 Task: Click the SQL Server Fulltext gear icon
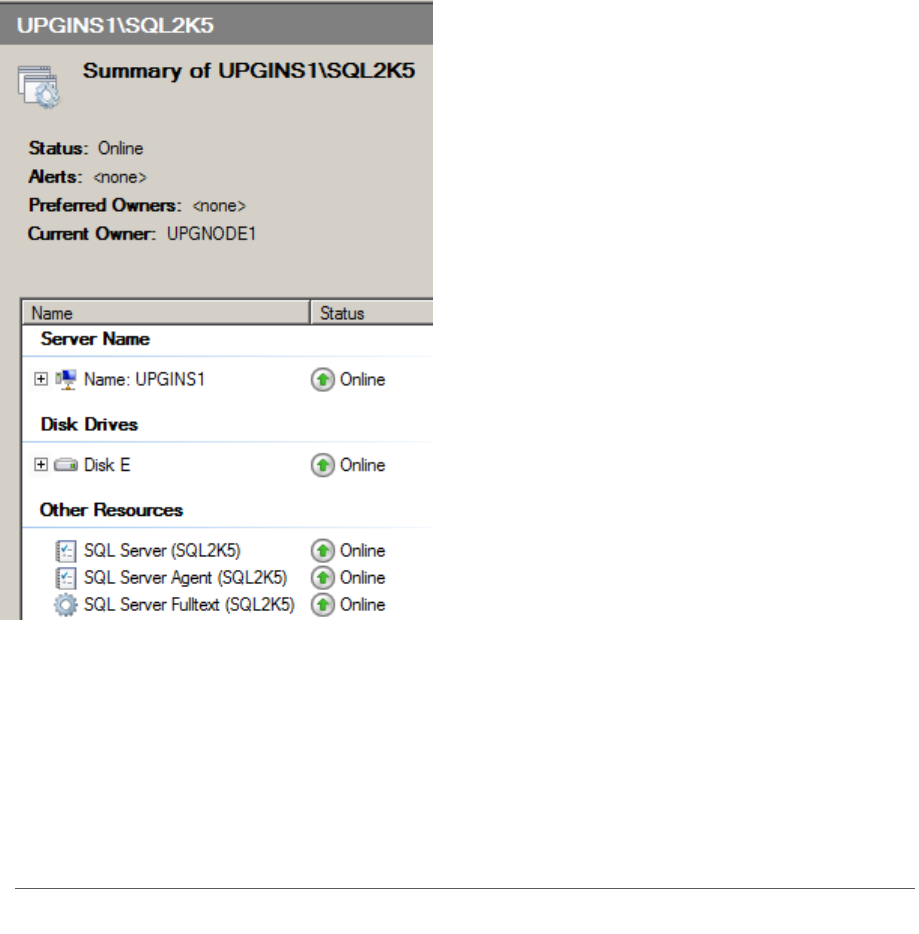tap(66, 605)
